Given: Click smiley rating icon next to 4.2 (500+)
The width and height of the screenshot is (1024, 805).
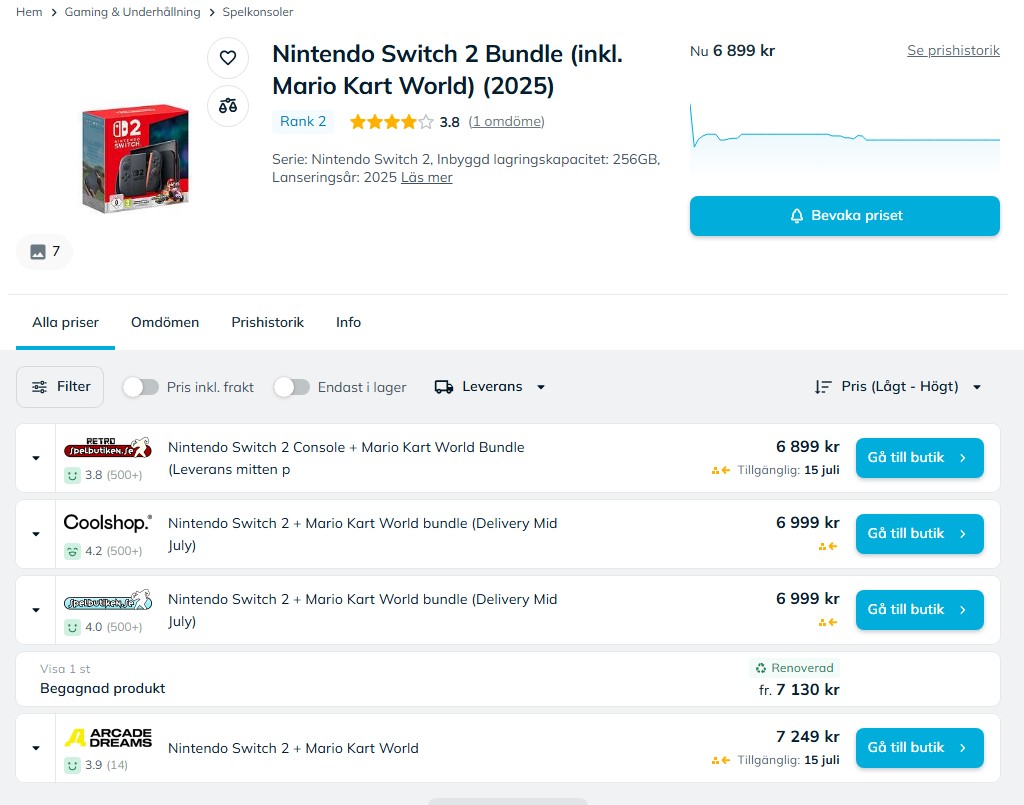Looking at the screenshot, I should coord(72,551).
